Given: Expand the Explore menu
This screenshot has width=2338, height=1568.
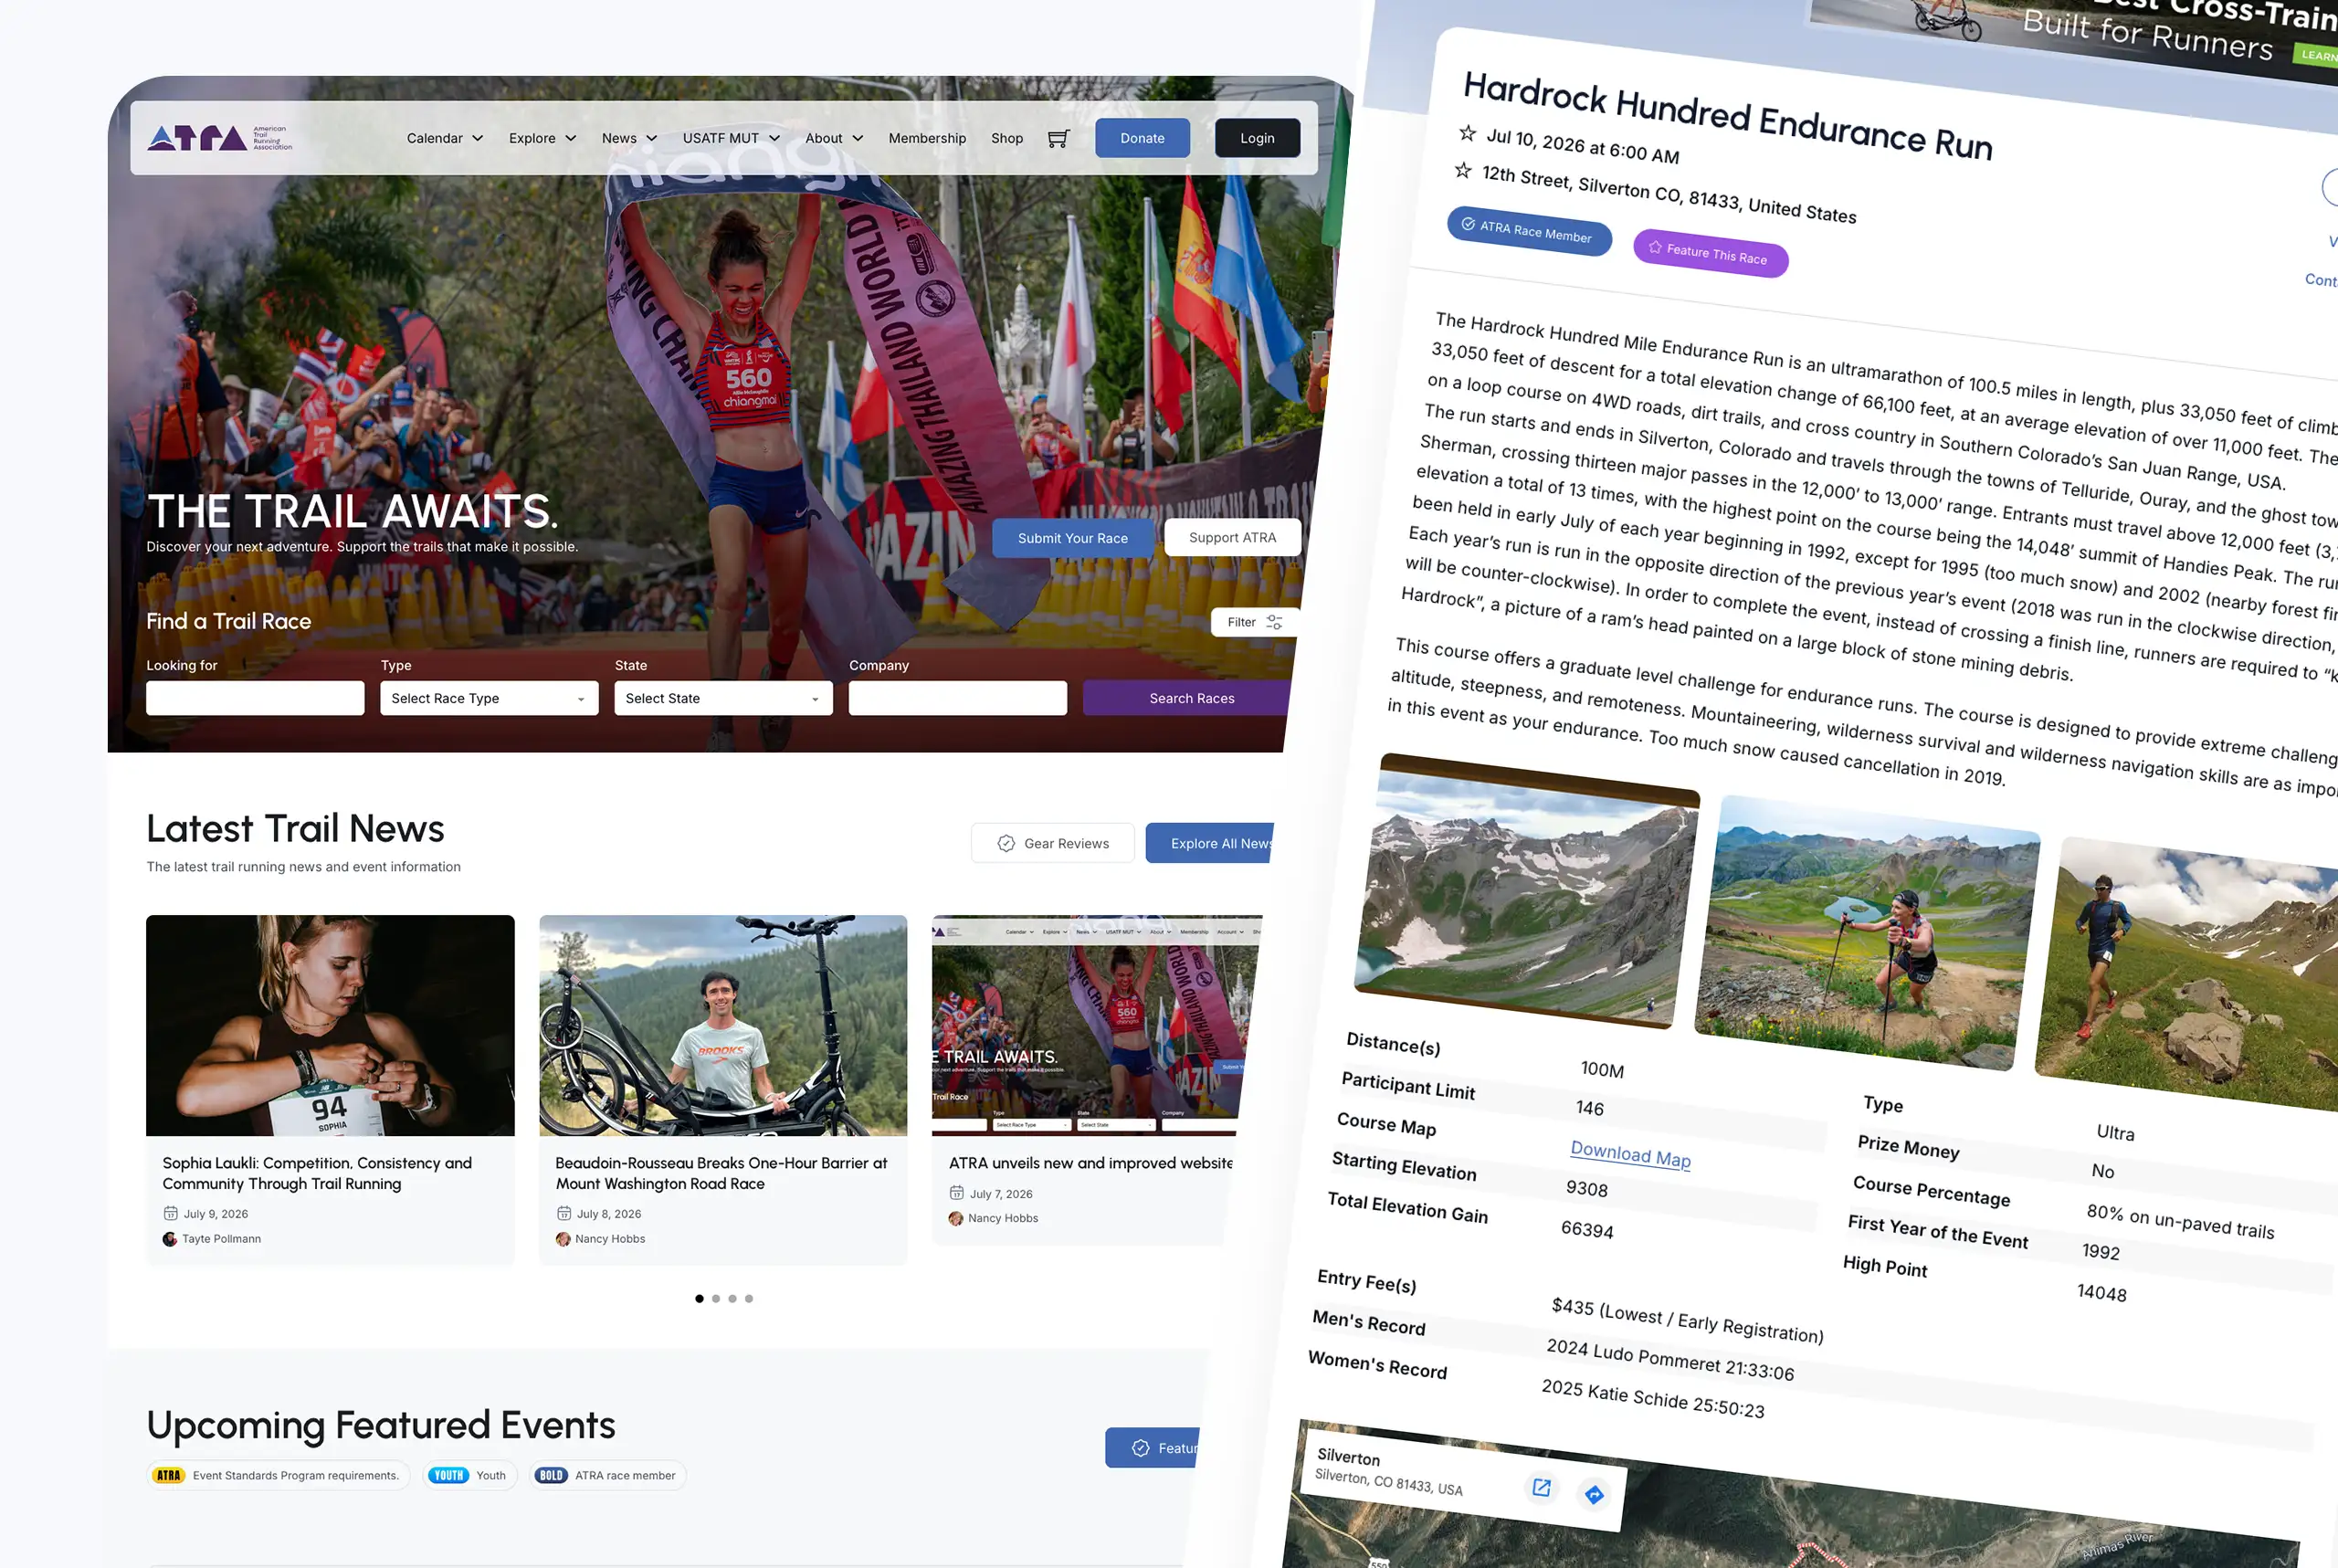Looking at the screenshot, I should [543, 138].
